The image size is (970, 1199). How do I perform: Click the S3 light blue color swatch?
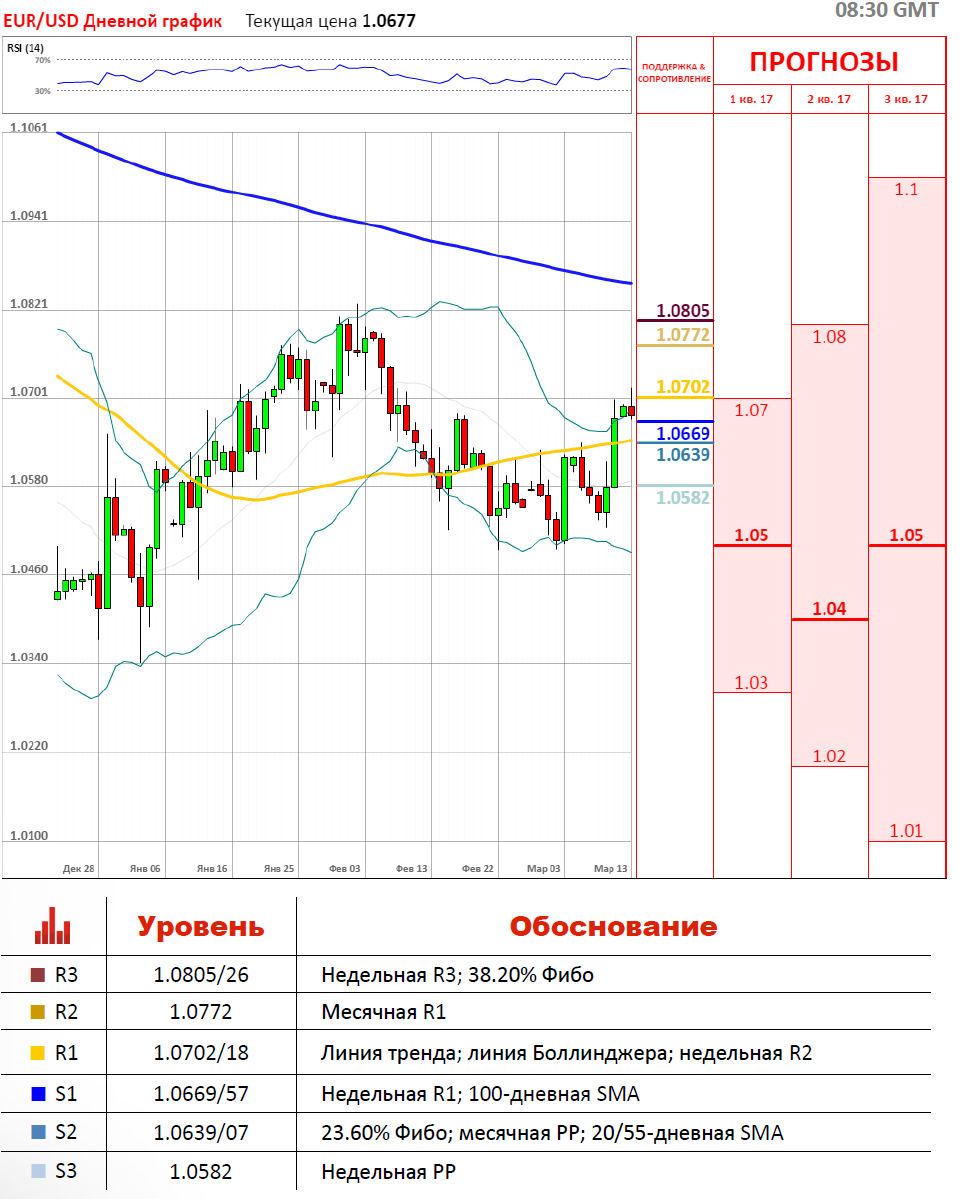coord(38,1171)
